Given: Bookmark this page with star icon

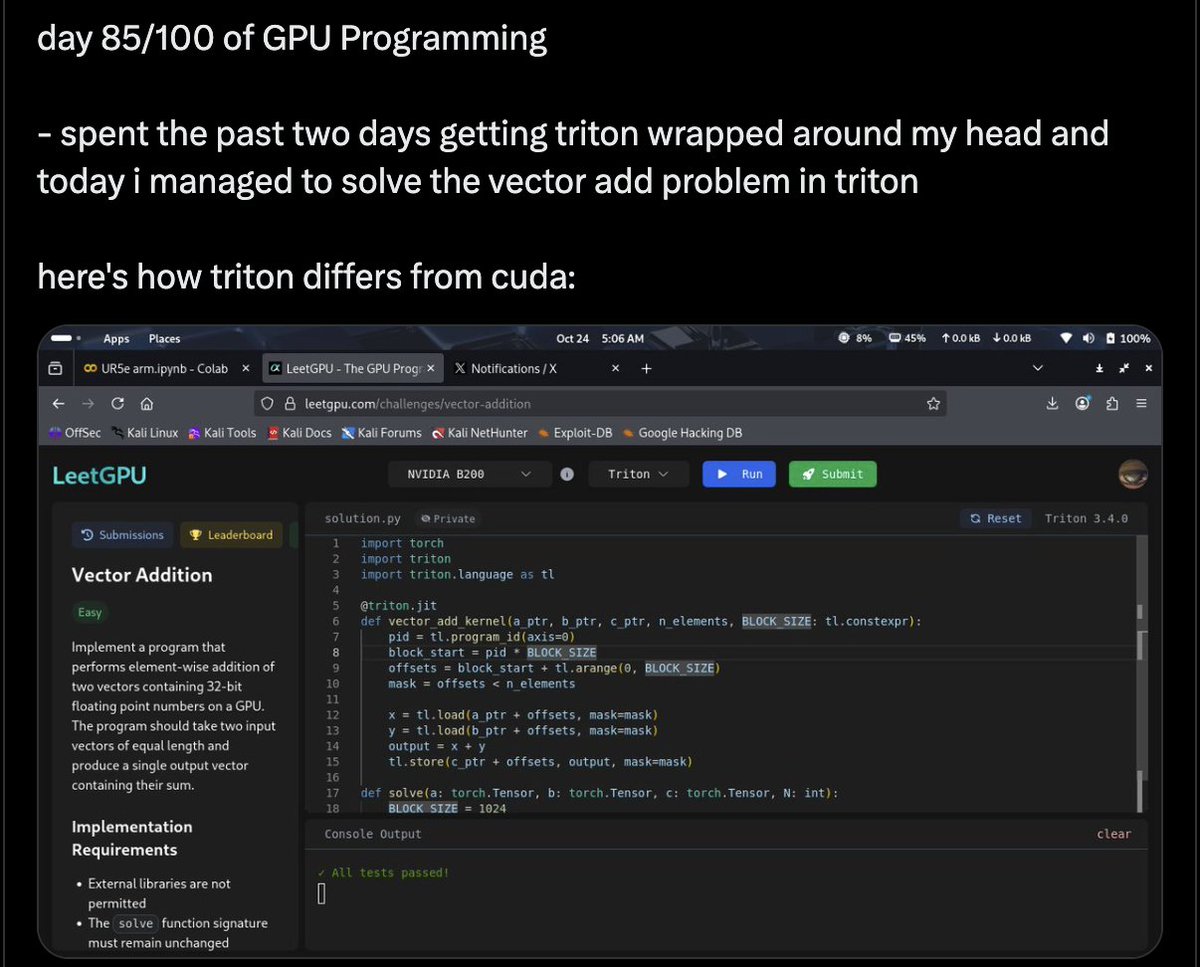Looking at the screenshot, I should pyautogui.click(x=933, y=404).
